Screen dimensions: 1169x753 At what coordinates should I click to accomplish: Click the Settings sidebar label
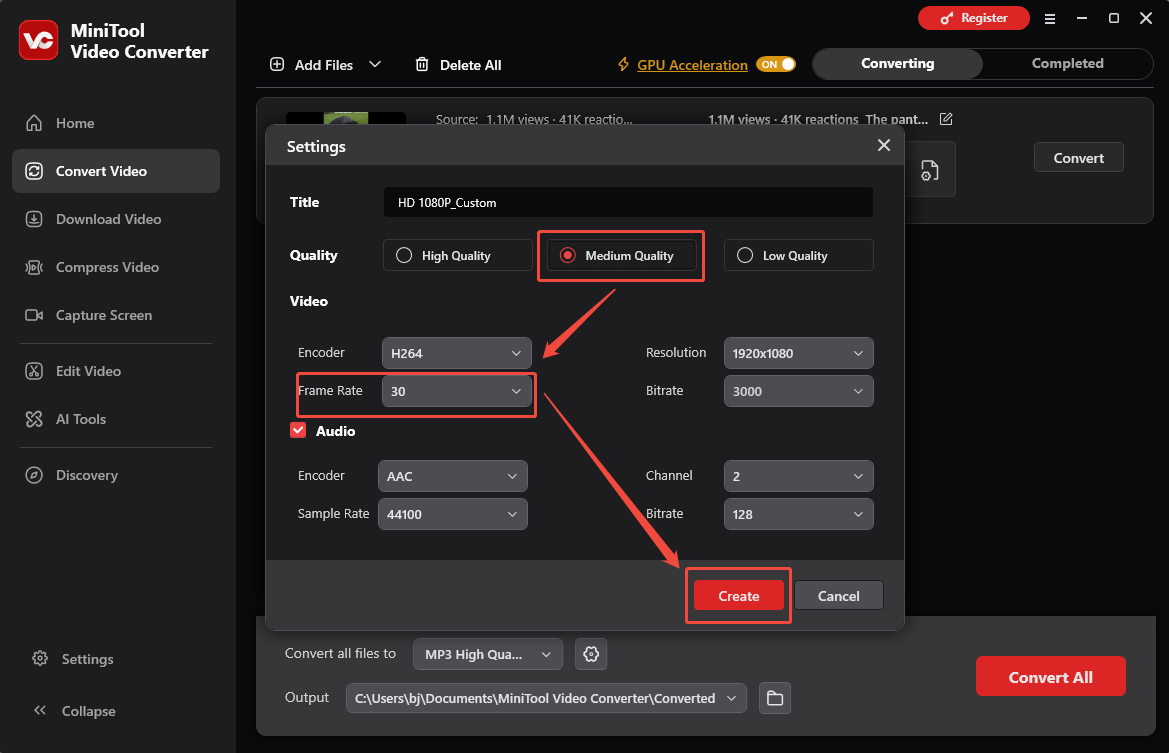tap(88, 659)
